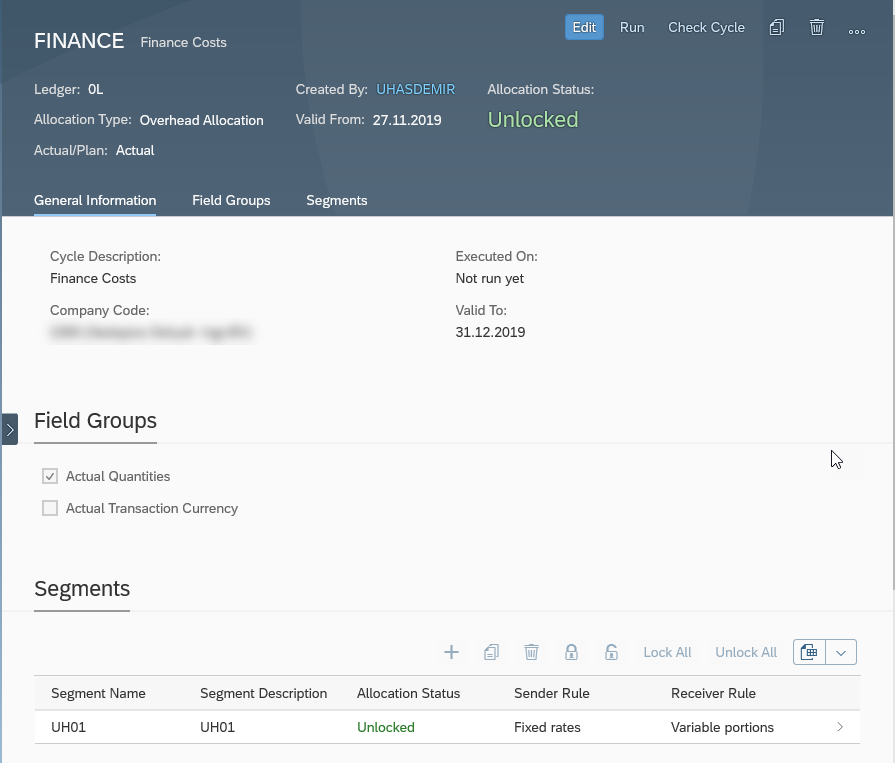Image resolution: width=895 pixels, height=763 pixels.
Task: Expand the table view dropdown arrow
Action: pos(841,652)
